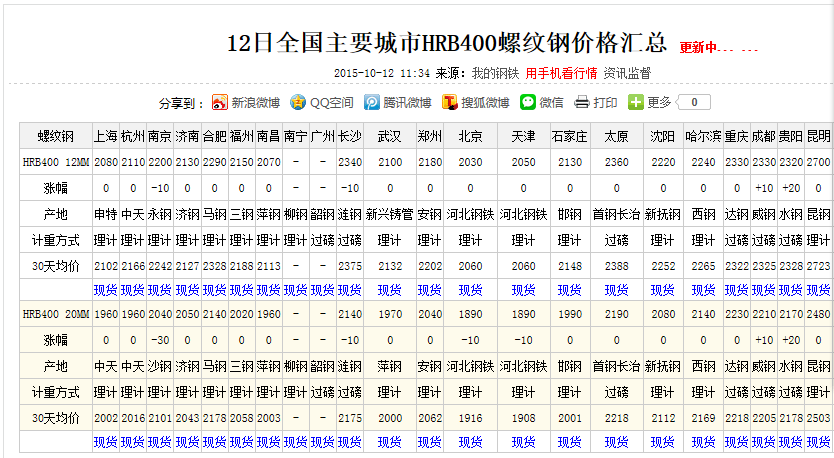Click the 12MM 现货 link under 昆明

pyautogui.click(x=818, y=290)
